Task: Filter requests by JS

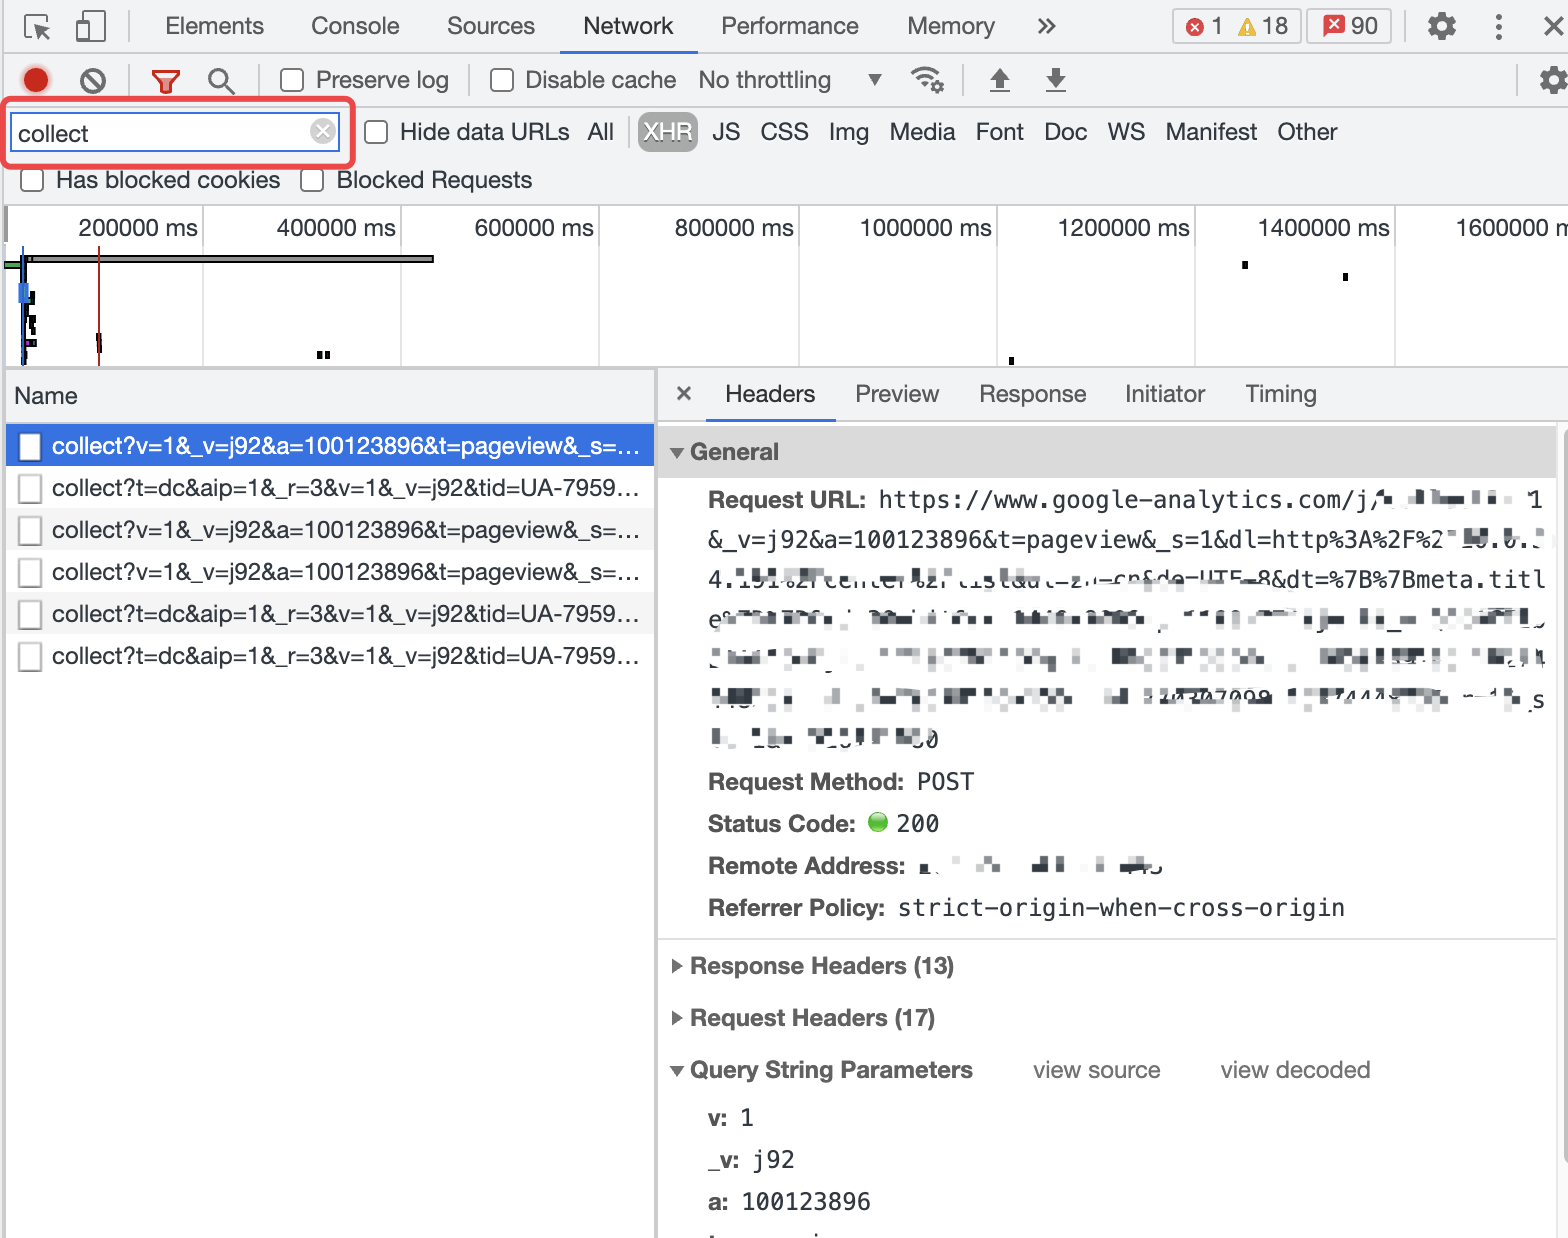Action: (x=726, y=132)
